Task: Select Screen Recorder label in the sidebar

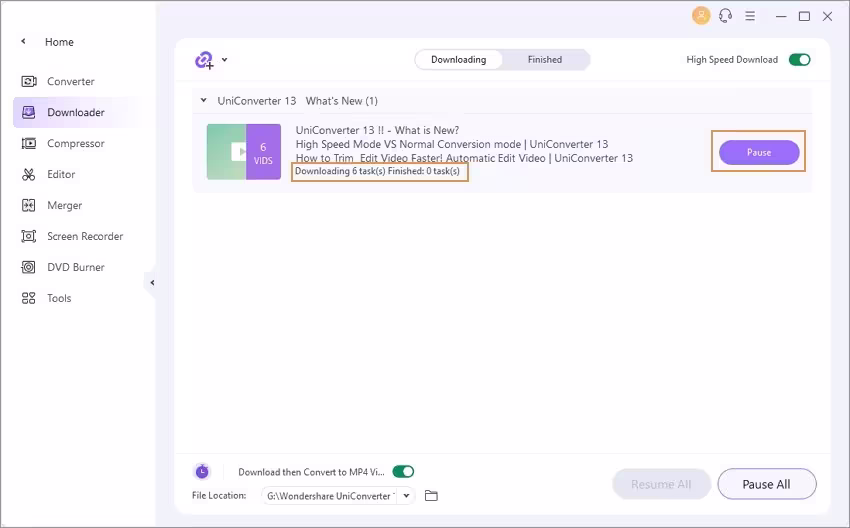Action: click(x=85, y=236)
